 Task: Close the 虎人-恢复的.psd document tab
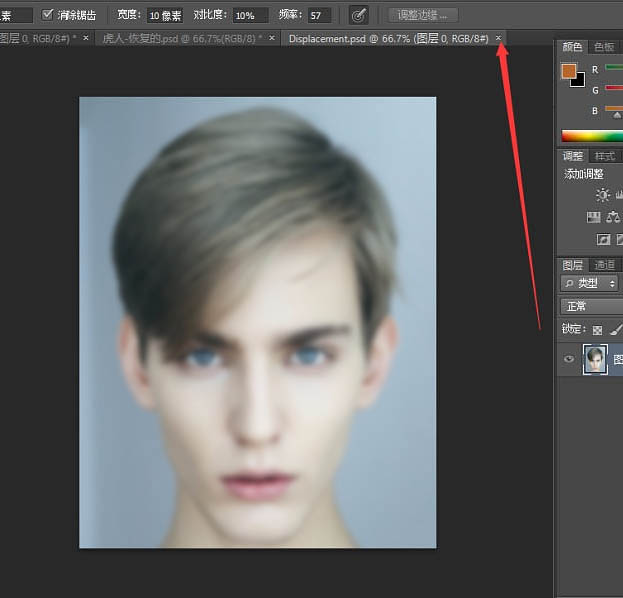tap(272, 38)
